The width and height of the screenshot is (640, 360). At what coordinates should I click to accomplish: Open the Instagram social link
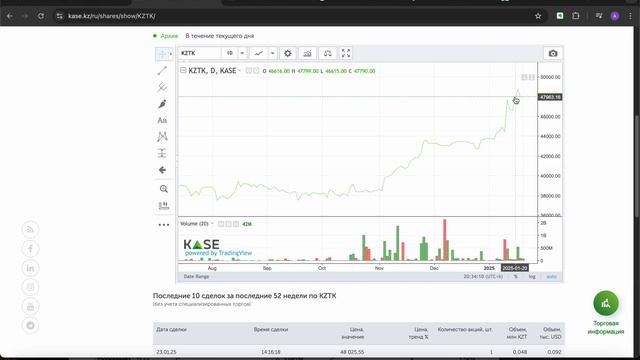[x=30, y=287]
